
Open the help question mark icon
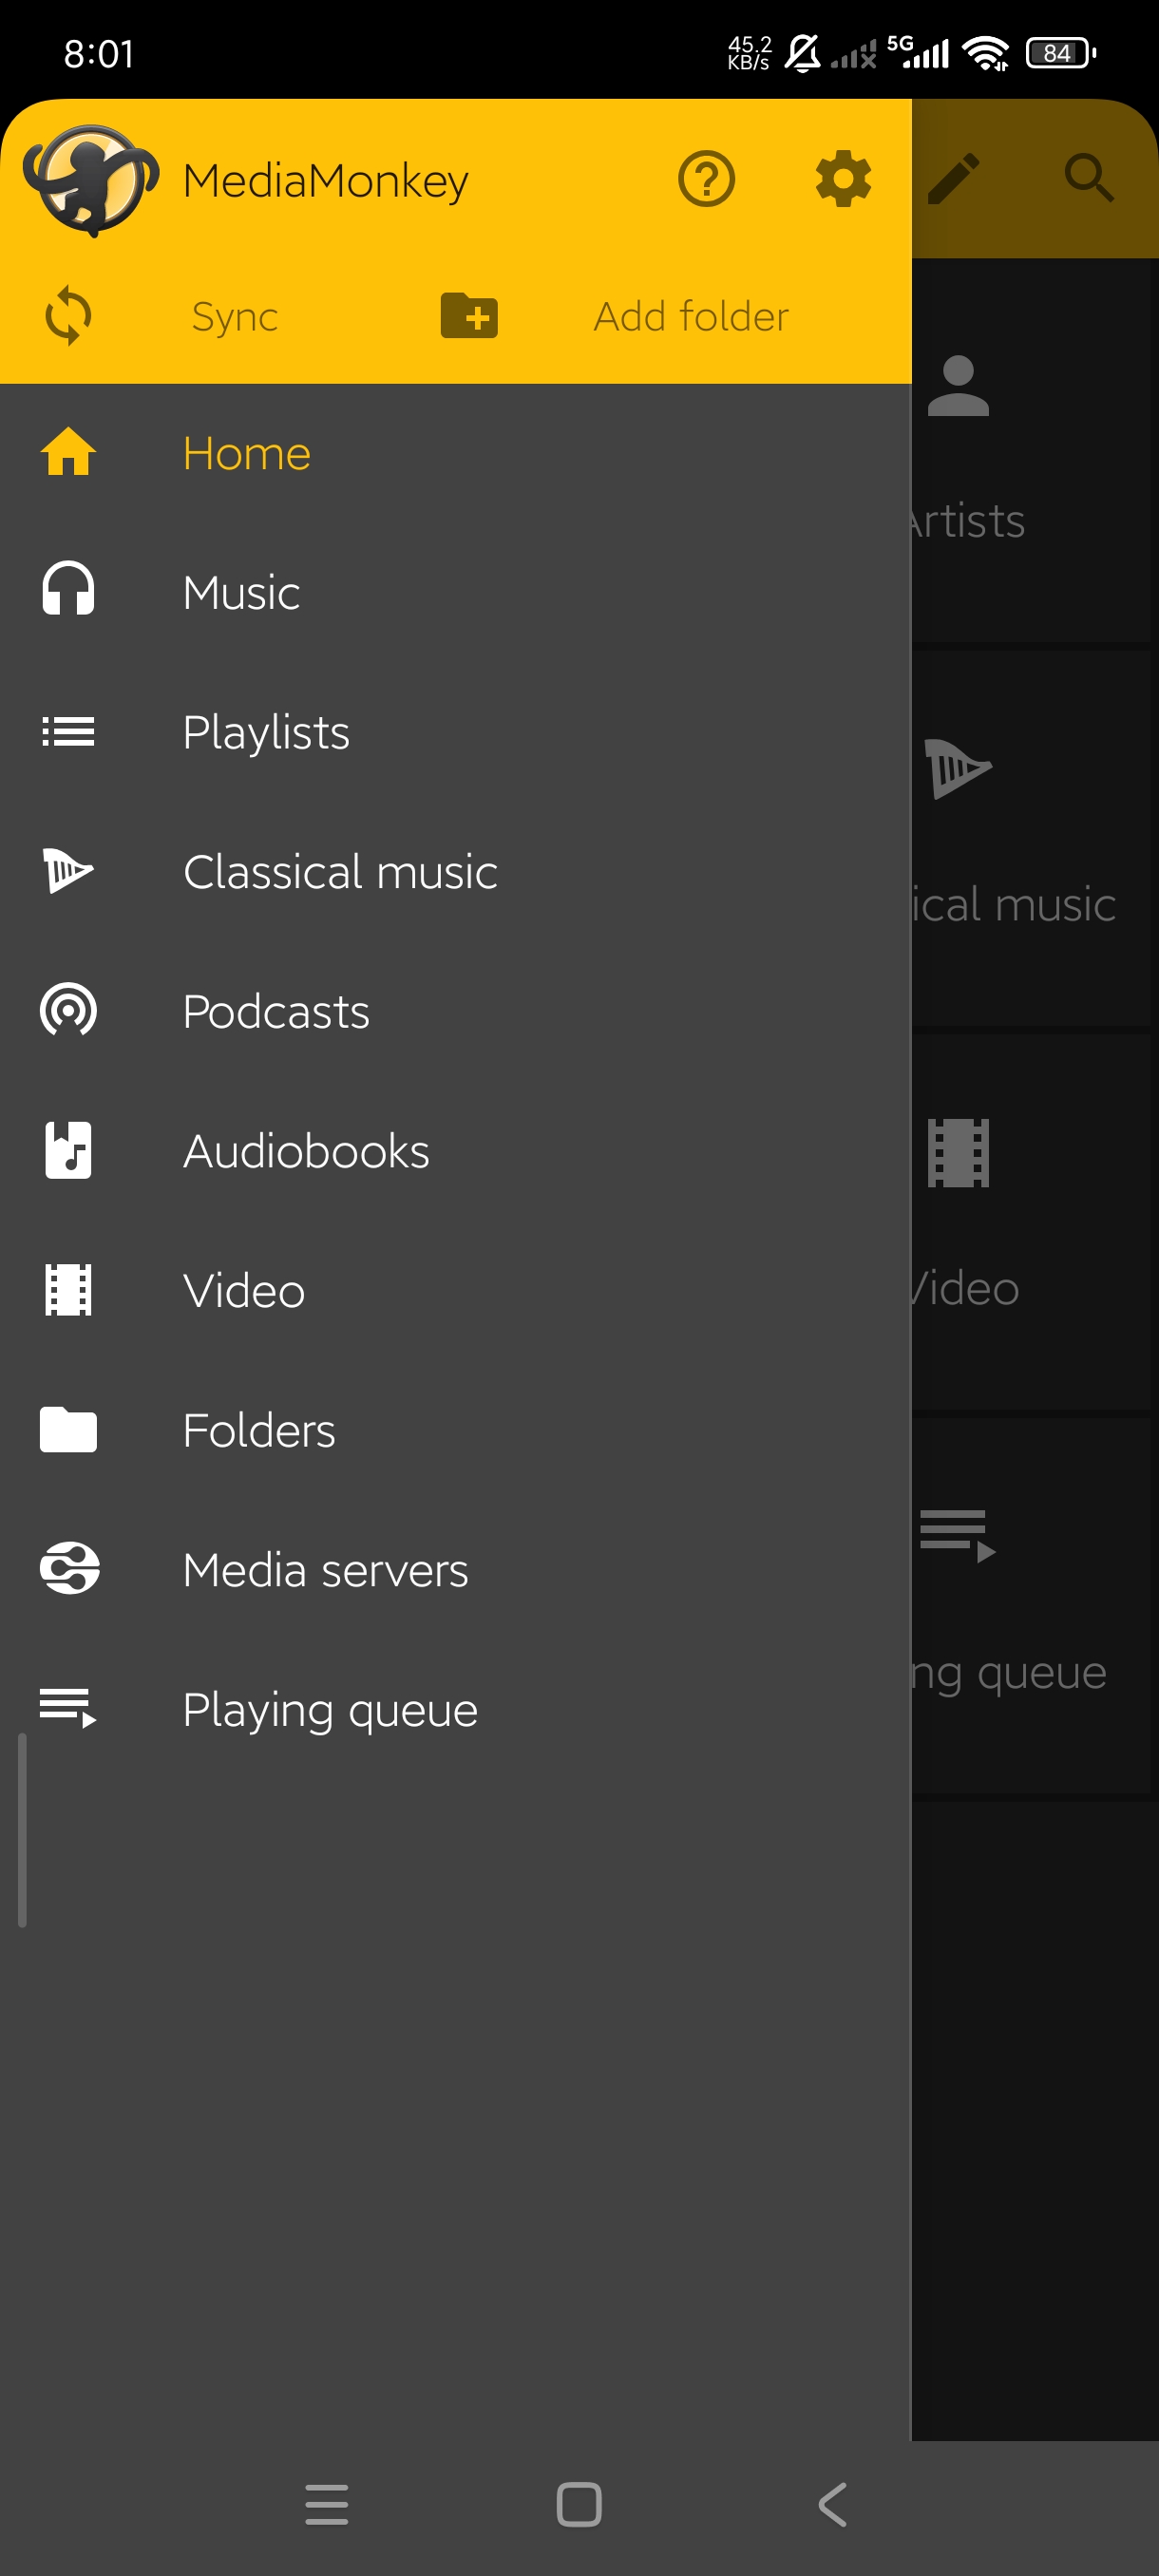[x=706, y=179]
